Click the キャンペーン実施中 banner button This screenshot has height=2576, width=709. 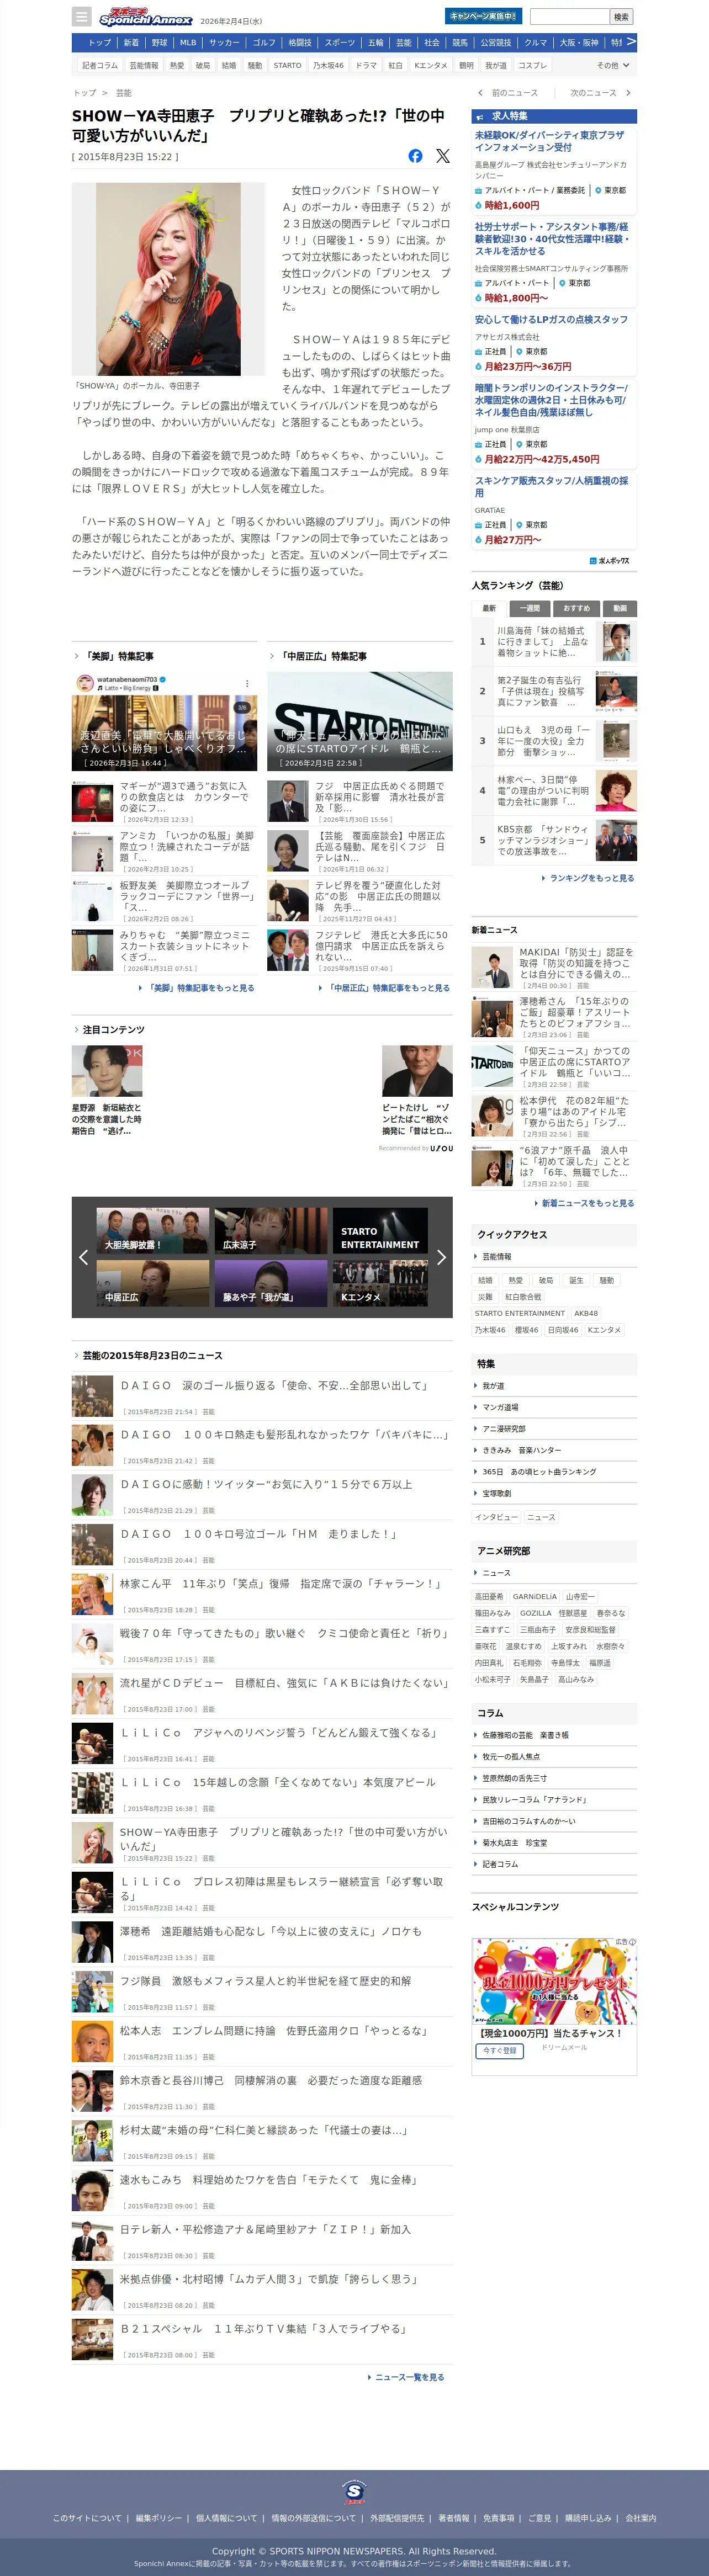click(483, 16)
